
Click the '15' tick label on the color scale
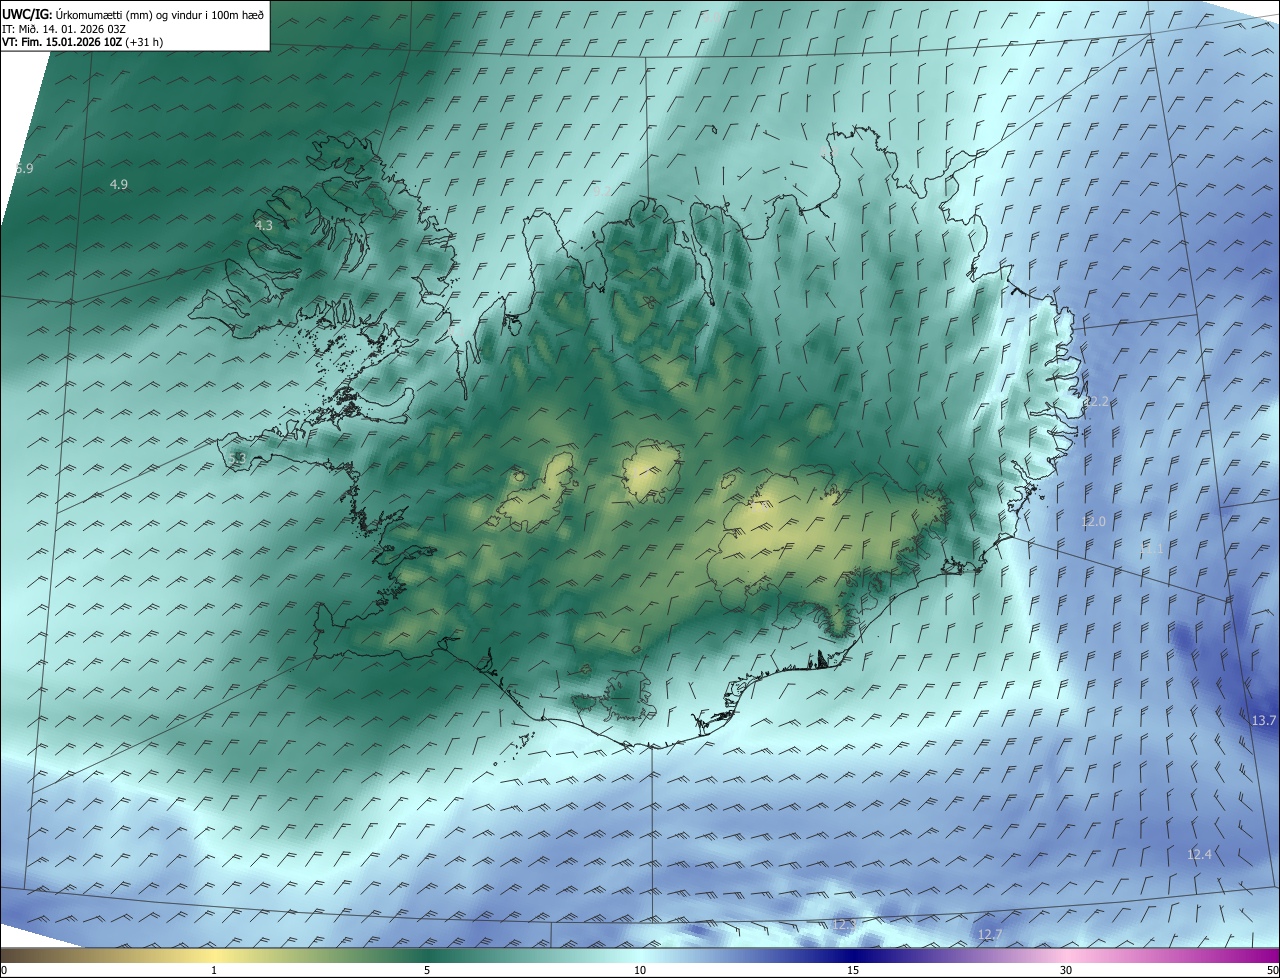[x=853, y=970]
